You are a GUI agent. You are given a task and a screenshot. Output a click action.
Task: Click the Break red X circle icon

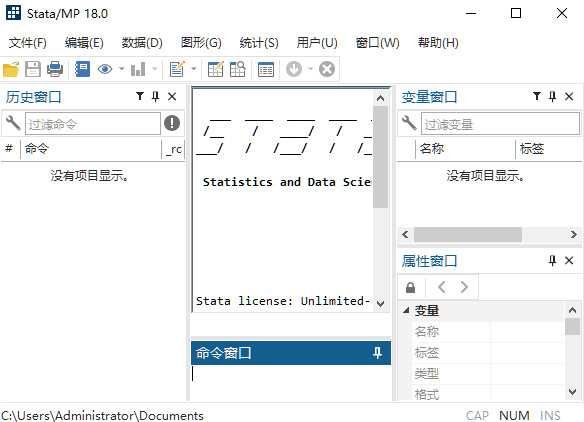pyautogui.click(x=327, y=69)
